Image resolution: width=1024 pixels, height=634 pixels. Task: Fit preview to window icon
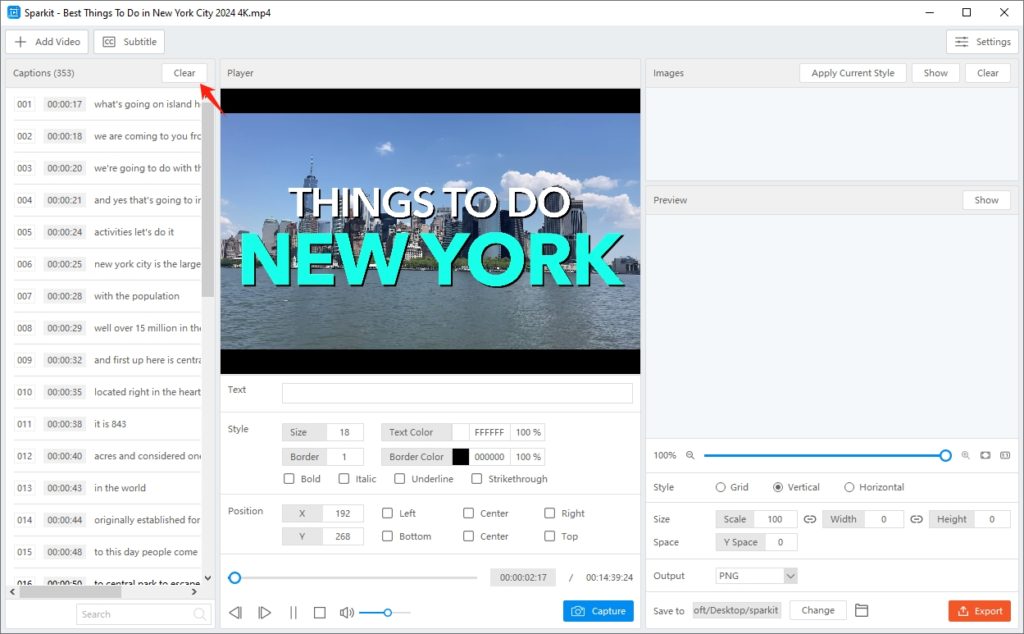click(985, 455)
